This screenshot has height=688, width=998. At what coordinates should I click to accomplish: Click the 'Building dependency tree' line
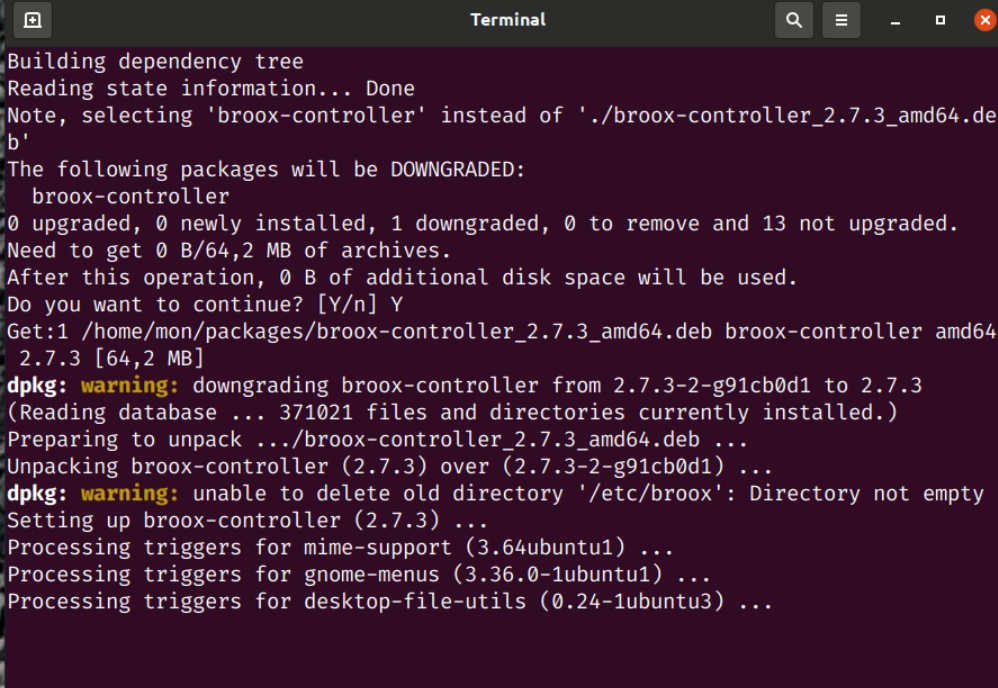pos(155,62)
